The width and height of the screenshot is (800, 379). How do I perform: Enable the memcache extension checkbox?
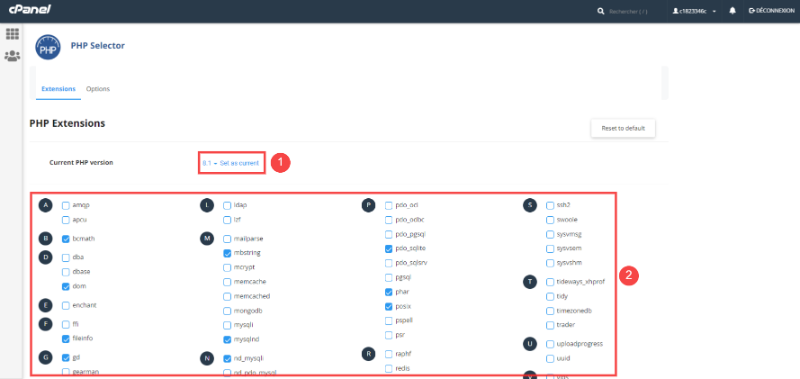pos(227,282)
